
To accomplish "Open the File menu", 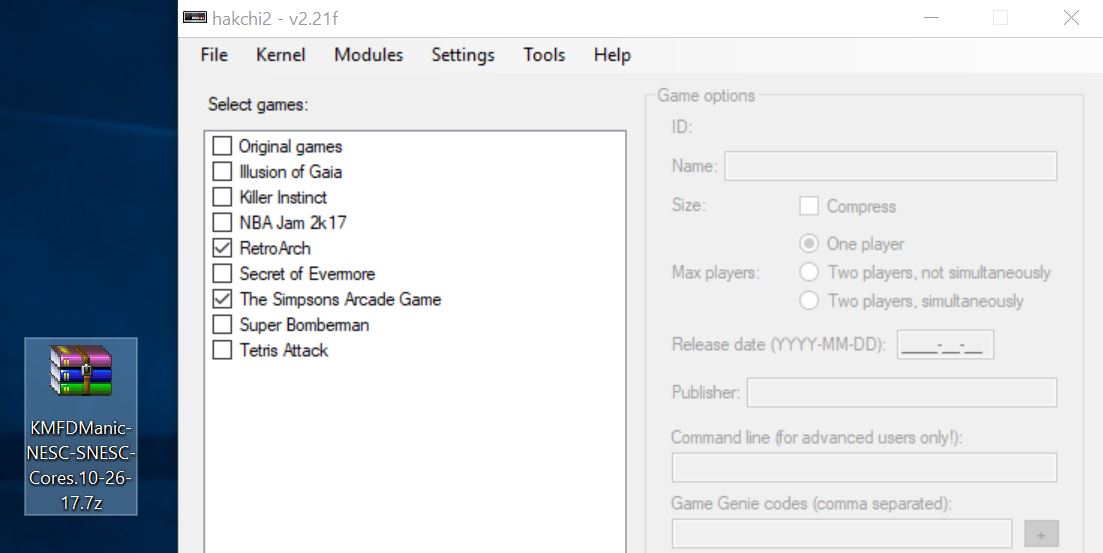I will 214,55.
